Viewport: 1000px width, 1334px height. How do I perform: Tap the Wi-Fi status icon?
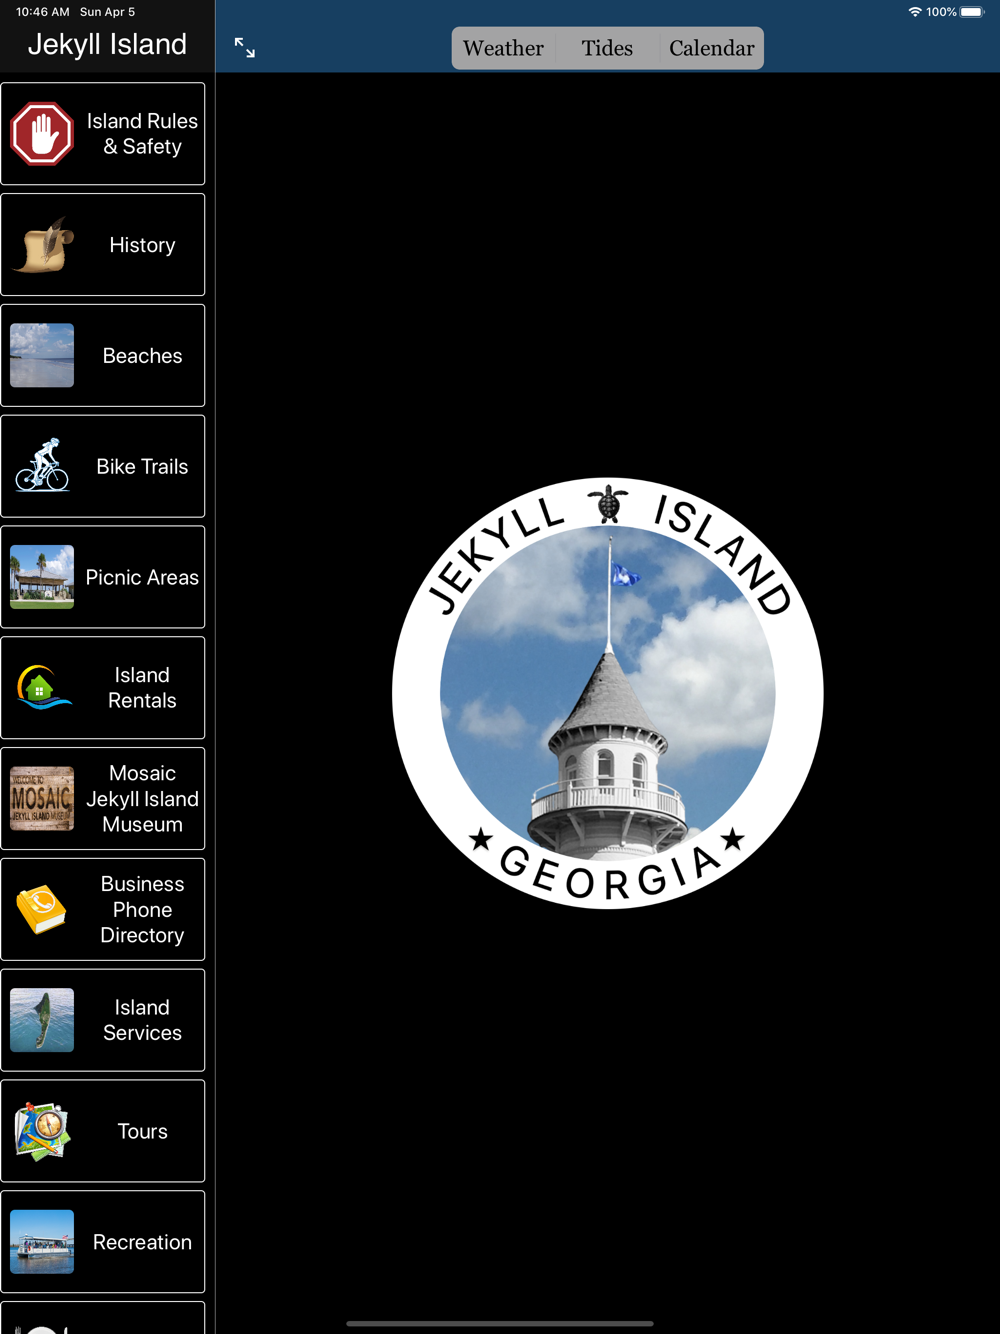coord(915,12)
